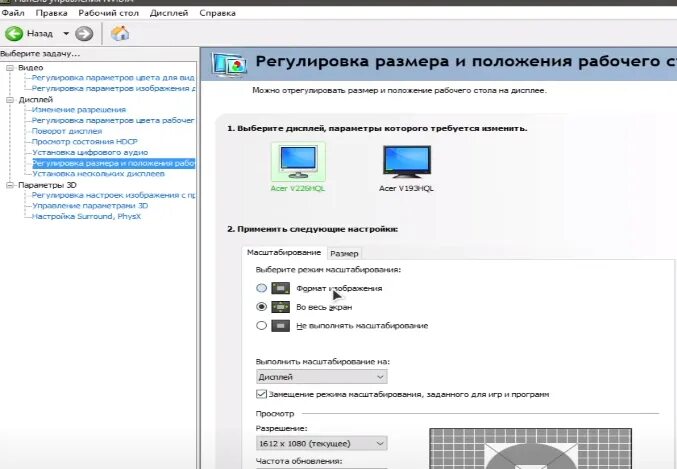Select the Формат изображения radio button

[x=261, y=288]
